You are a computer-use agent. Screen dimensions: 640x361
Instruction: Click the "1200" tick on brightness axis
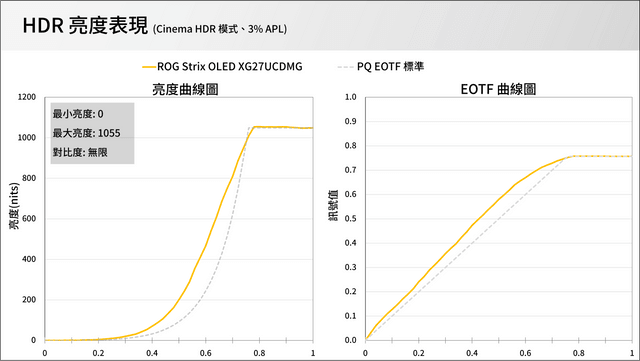27,97
